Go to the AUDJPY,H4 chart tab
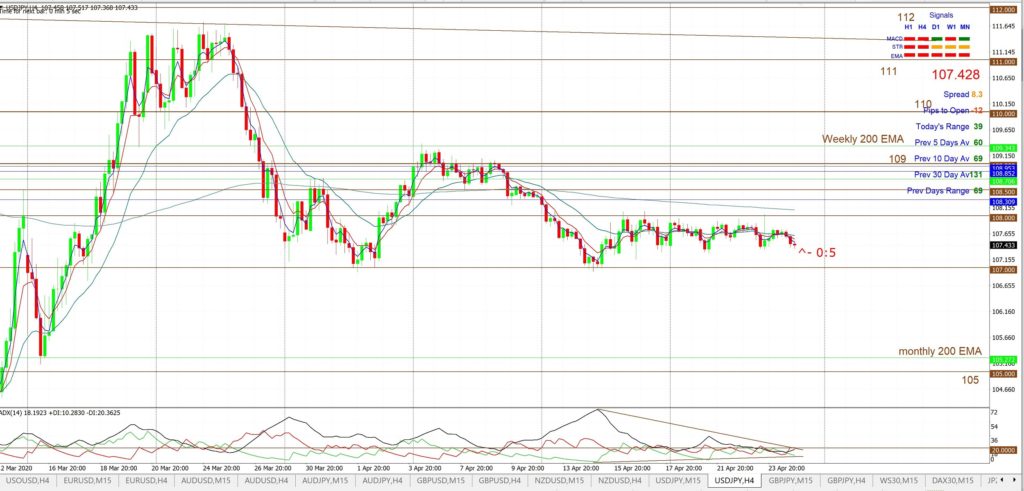1024x491 pixels. (x=384, y=481)
